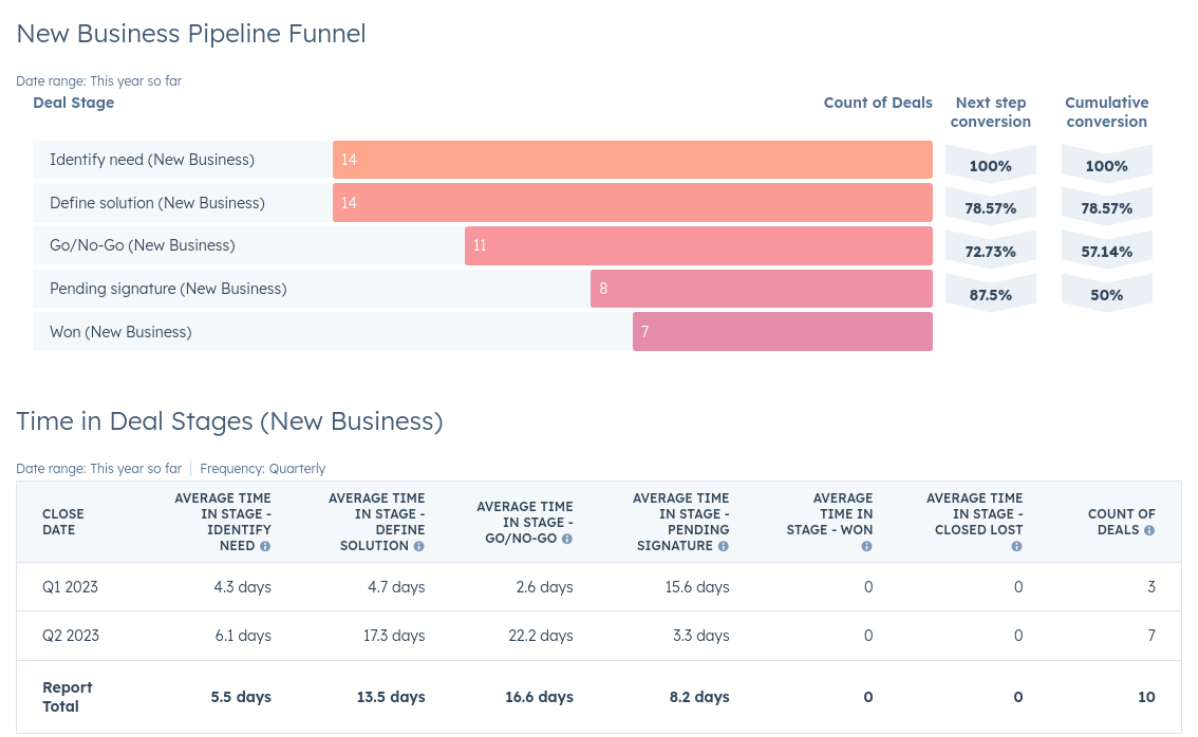This screenshot has height=737, width=1198.
Task: Select the Won funnel bar showing 7
Action: tap(782, 331)
